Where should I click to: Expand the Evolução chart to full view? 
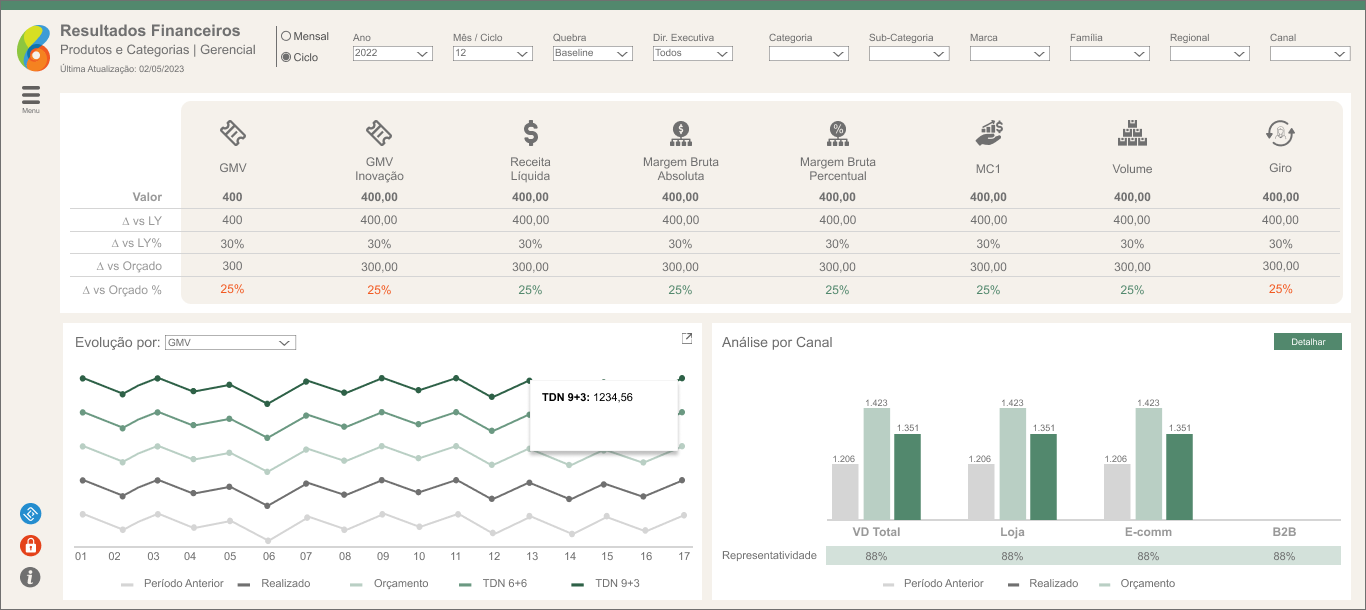tap(687, 339)
